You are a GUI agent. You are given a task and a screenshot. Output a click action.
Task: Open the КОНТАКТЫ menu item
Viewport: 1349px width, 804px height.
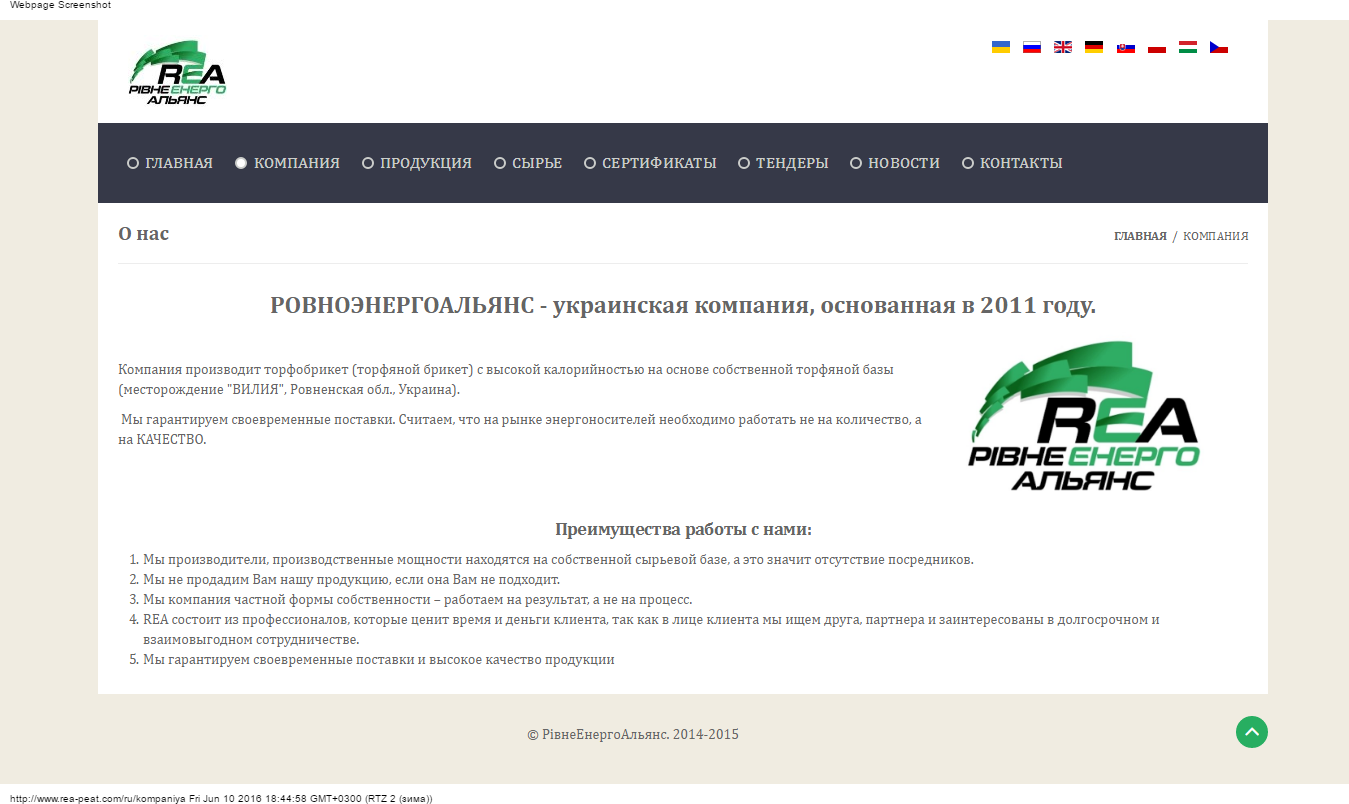(x=1021, y=162)
